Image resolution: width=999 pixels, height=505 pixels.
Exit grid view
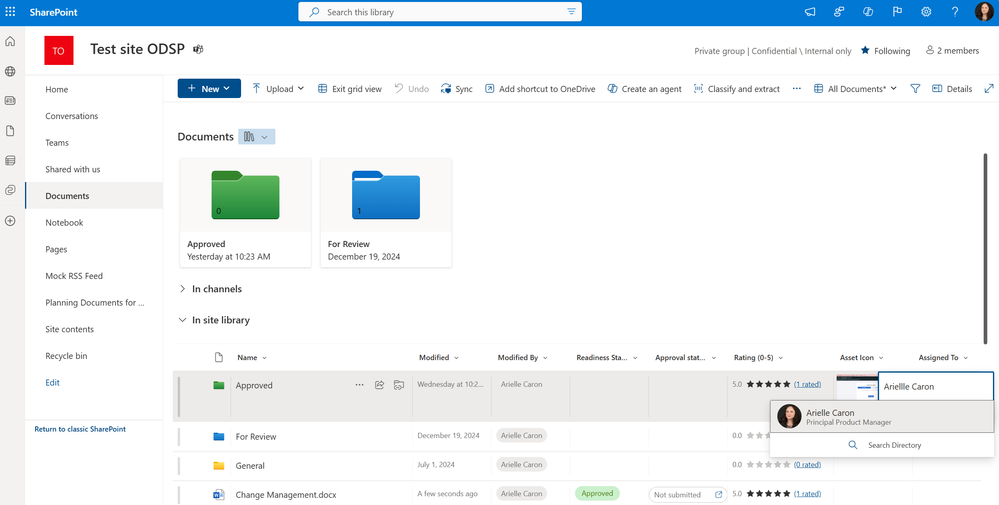click(x=350, y=89)
